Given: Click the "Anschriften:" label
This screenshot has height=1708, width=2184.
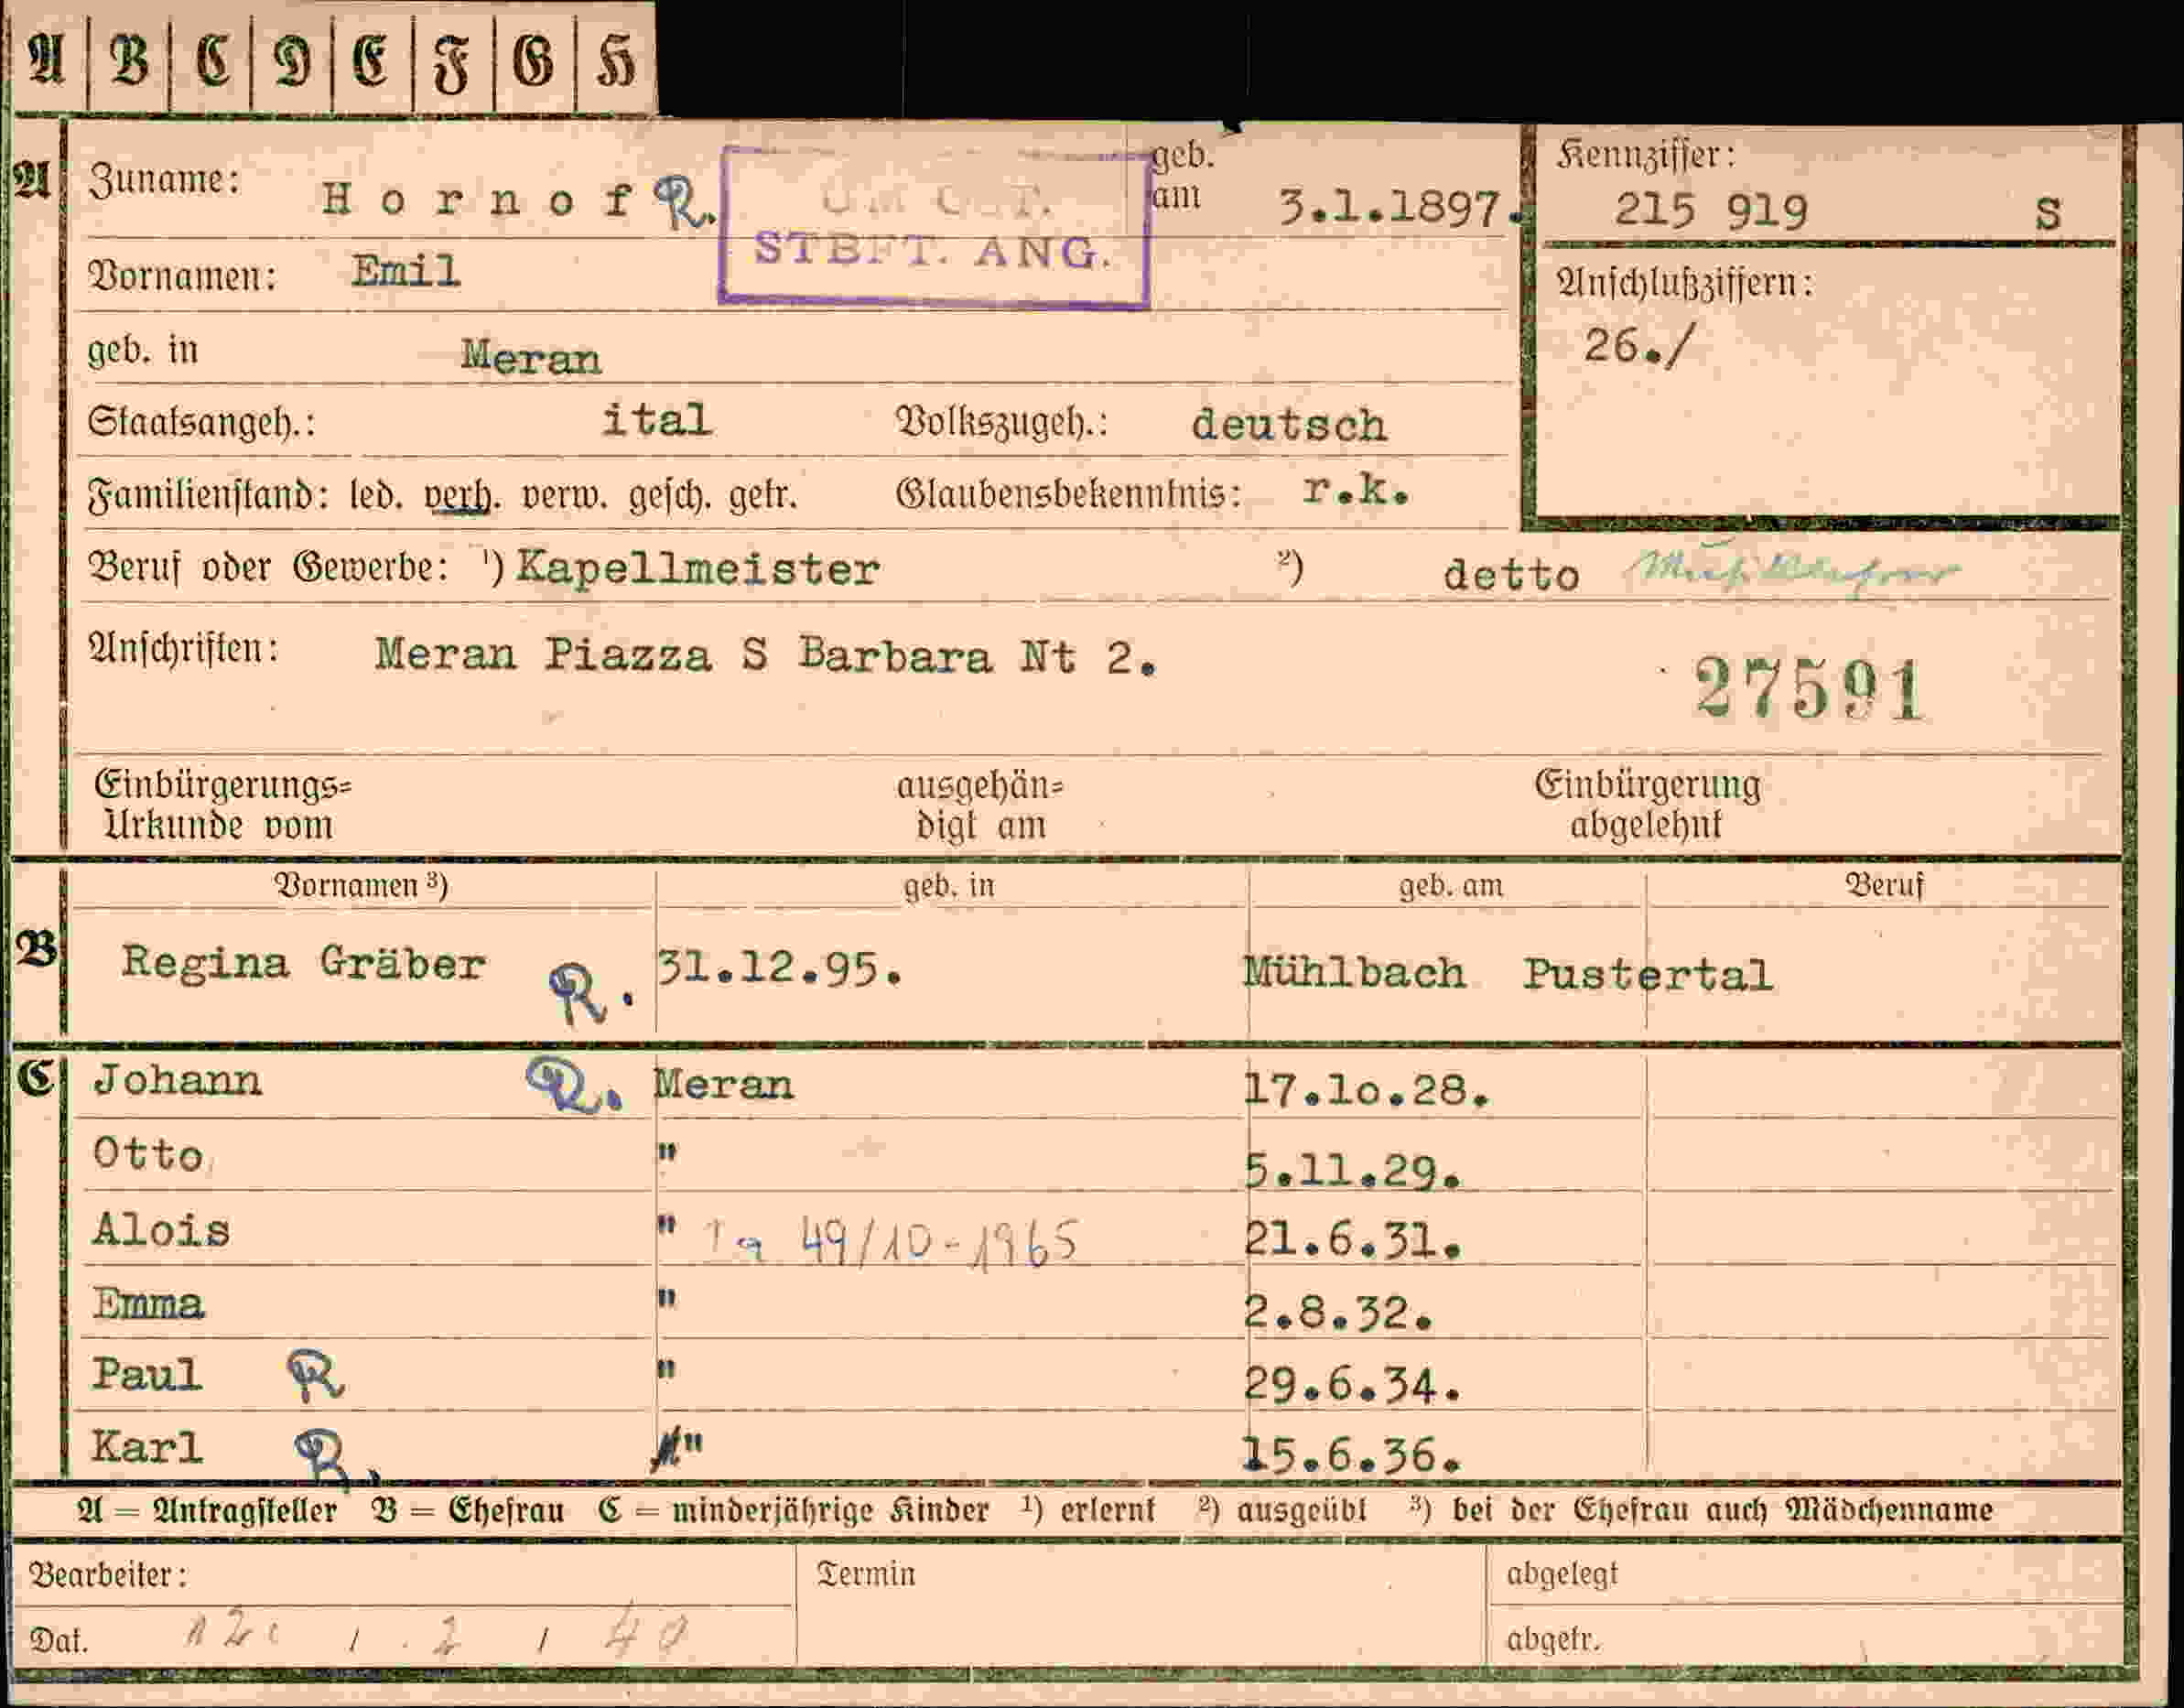Looking at the screenshot, I should (x=184, y=649).
